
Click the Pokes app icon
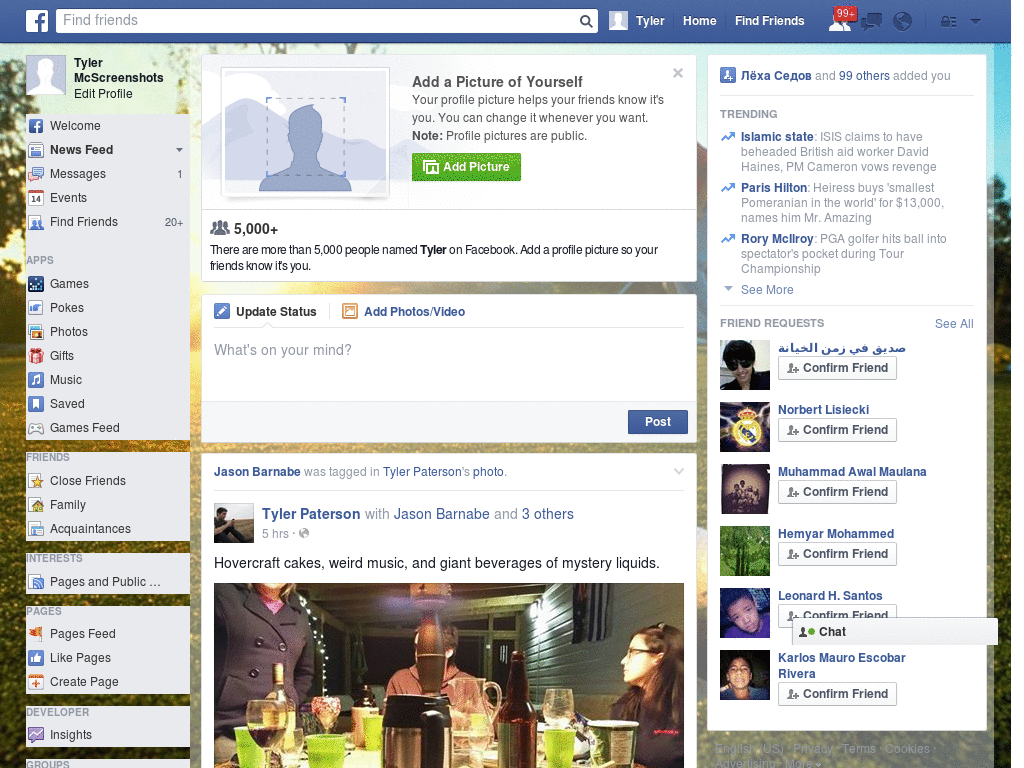(x=36, y=308)
